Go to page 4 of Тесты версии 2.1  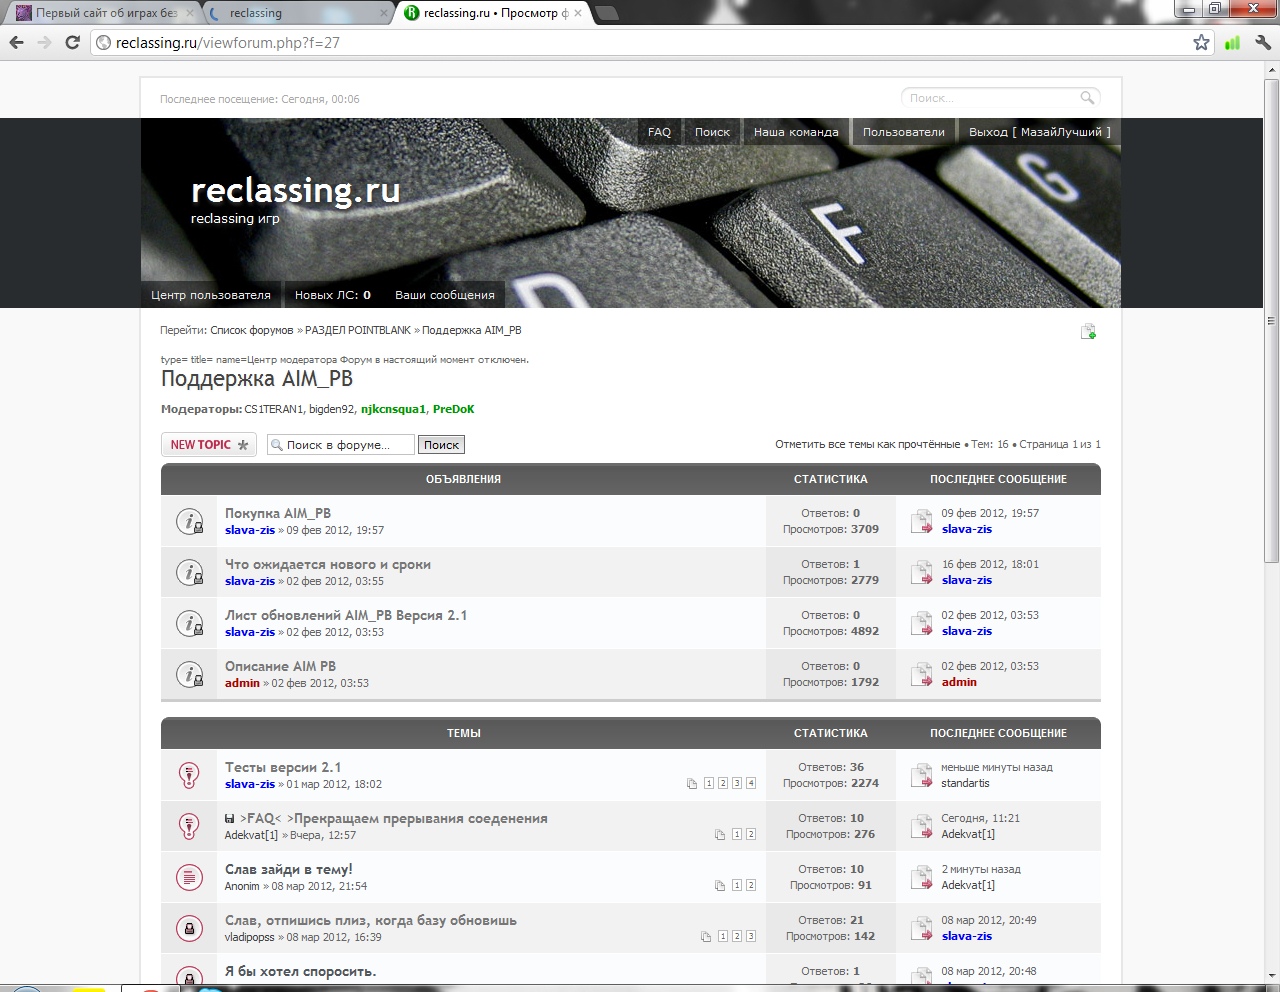[751, 783]
